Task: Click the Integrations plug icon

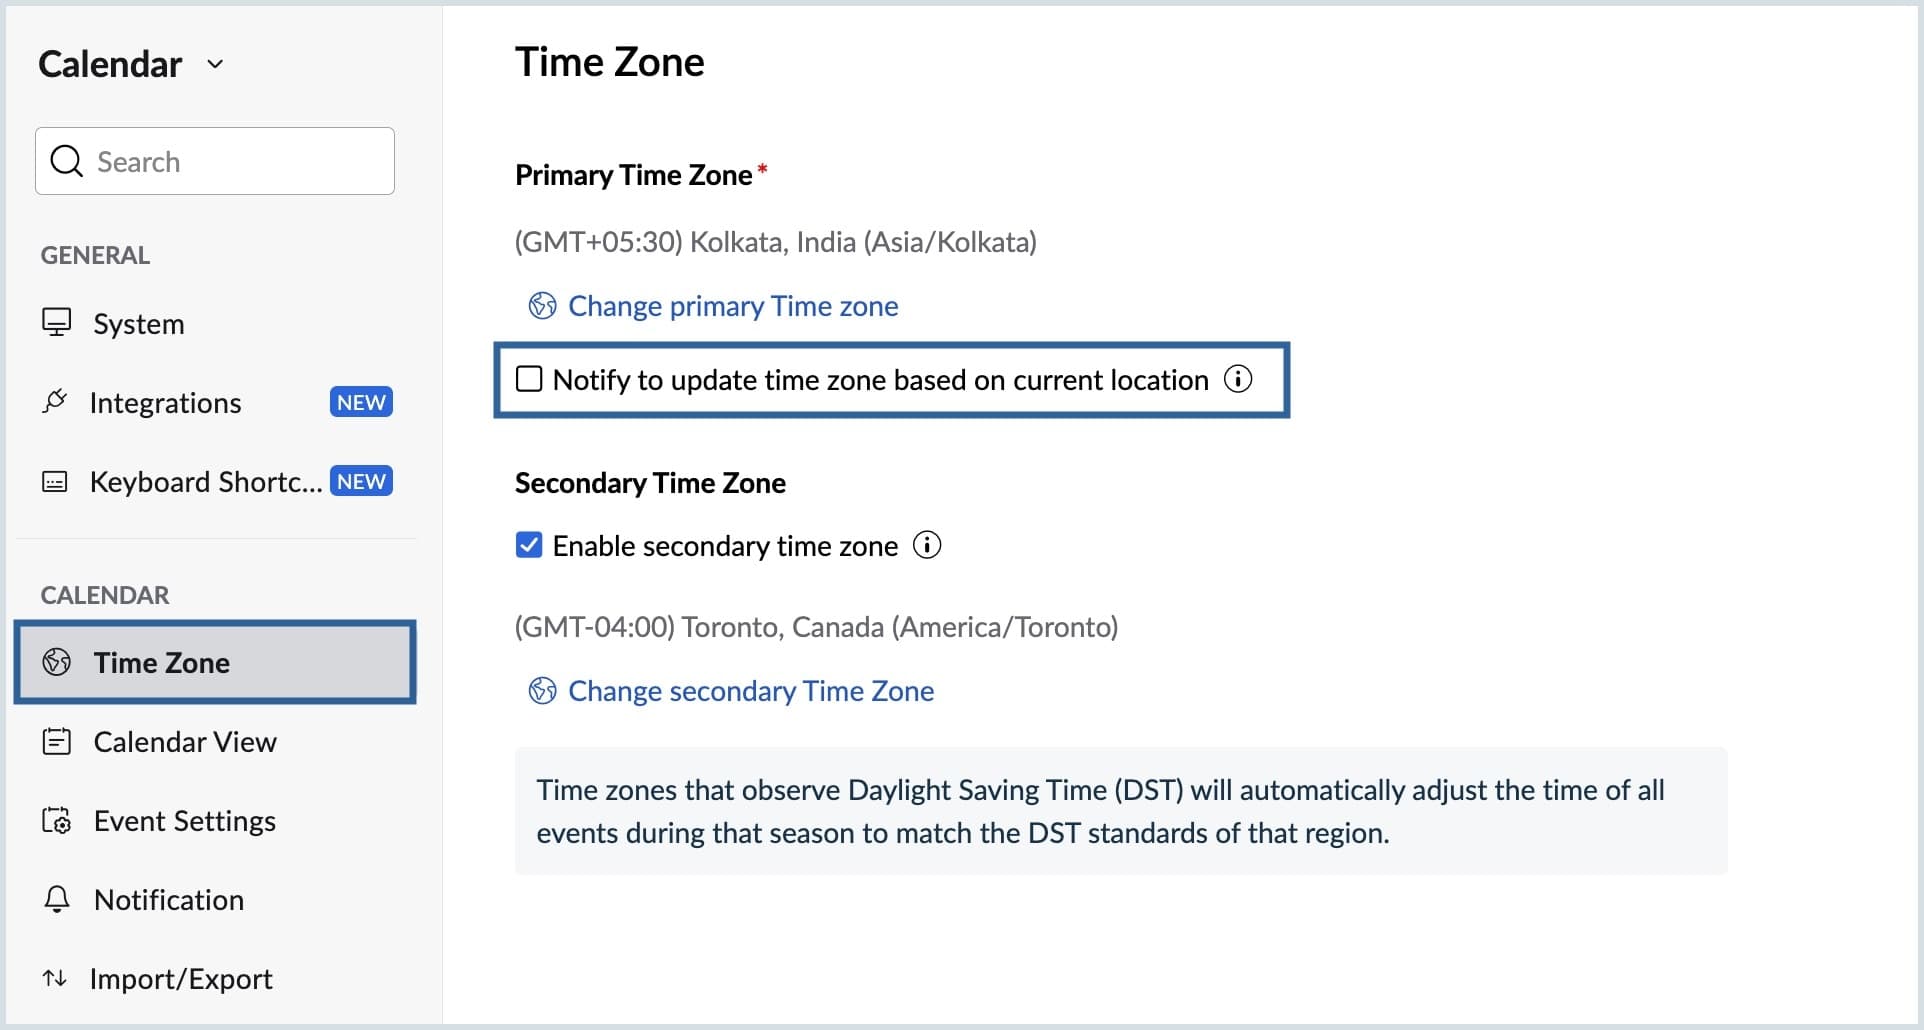Action: pyautogui.click(x=55, y=402)
